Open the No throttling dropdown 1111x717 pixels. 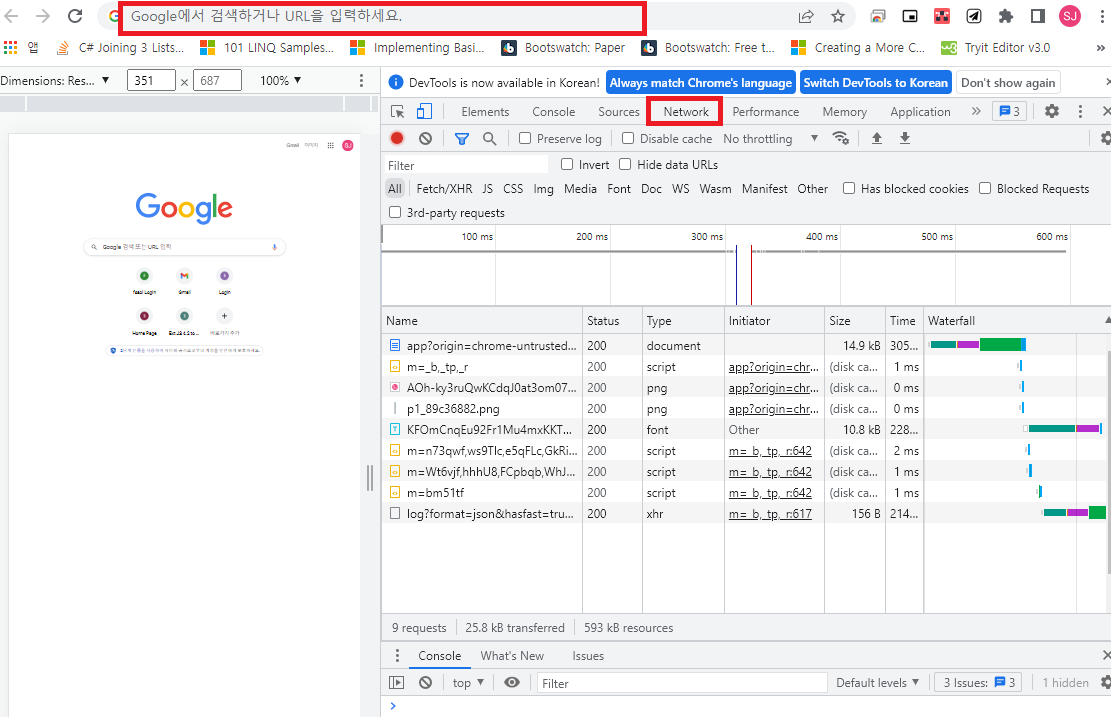click(x=770, y=139)
